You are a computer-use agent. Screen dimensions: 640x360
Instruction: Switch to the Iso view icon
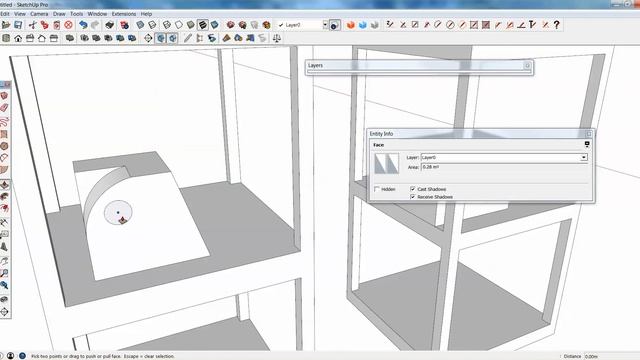pos(6,38)
